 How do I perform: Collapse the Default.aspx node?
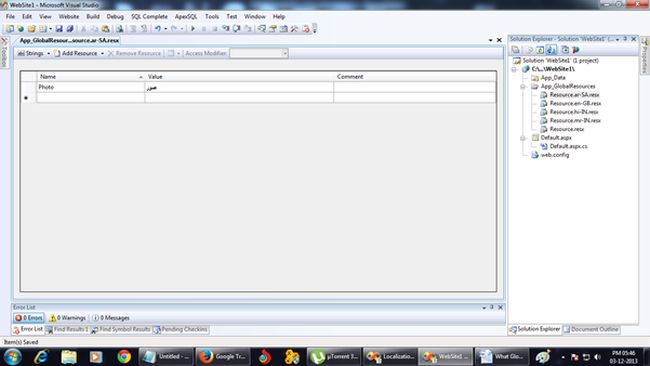(x=523, y=138)
